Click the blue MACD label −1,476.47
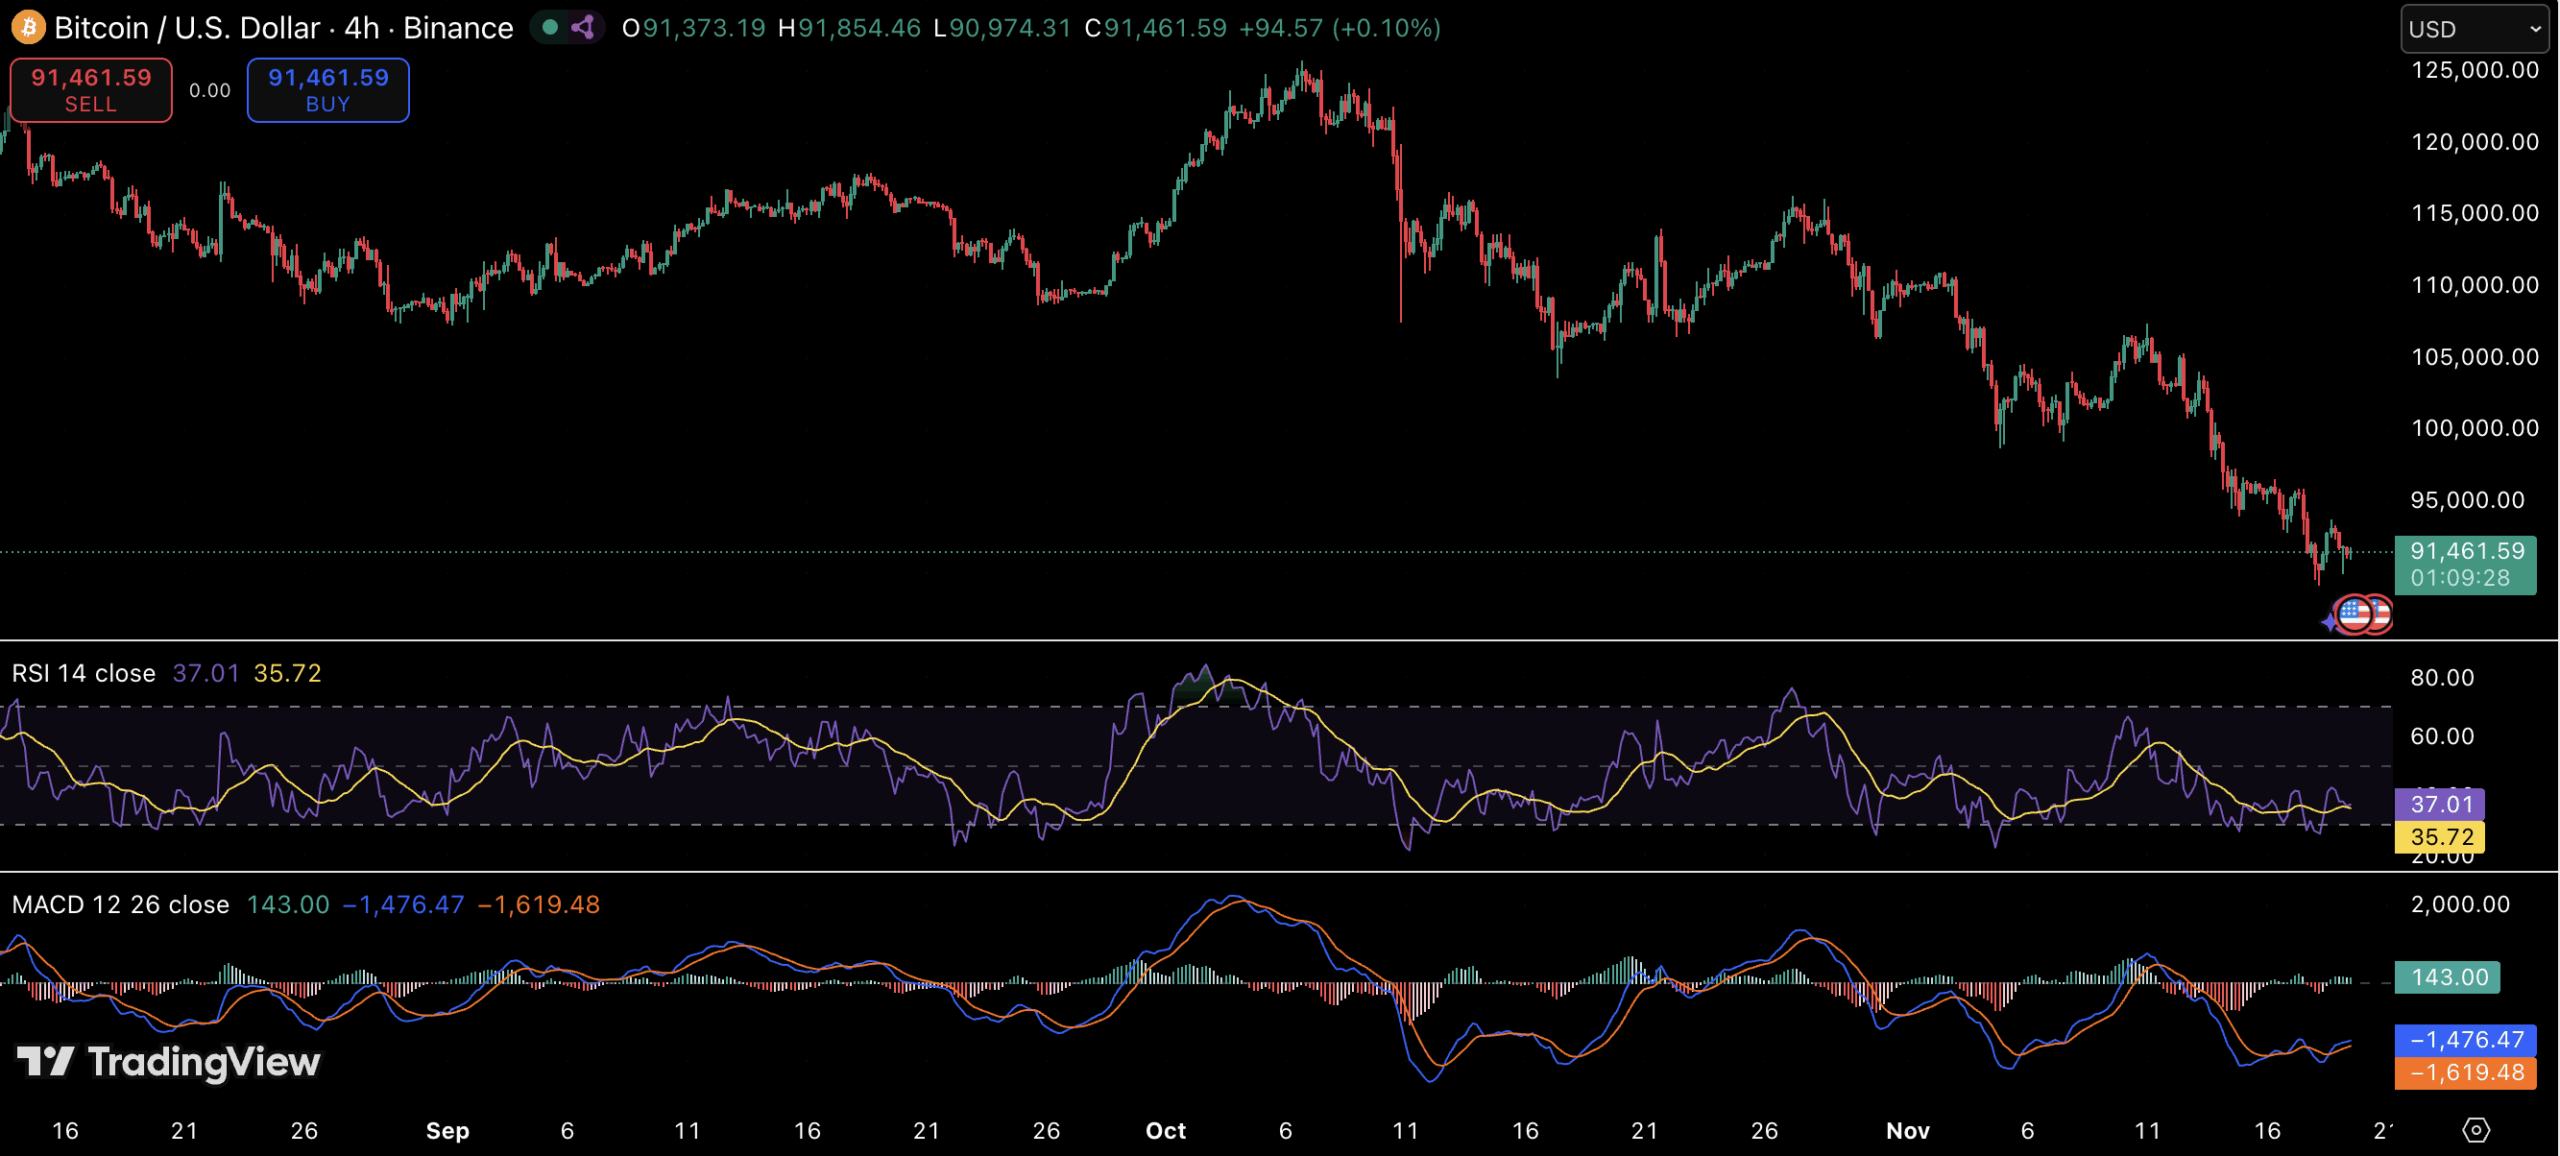The height and width of the screenshot is (1156, 2560). tap(2465, 1040)
